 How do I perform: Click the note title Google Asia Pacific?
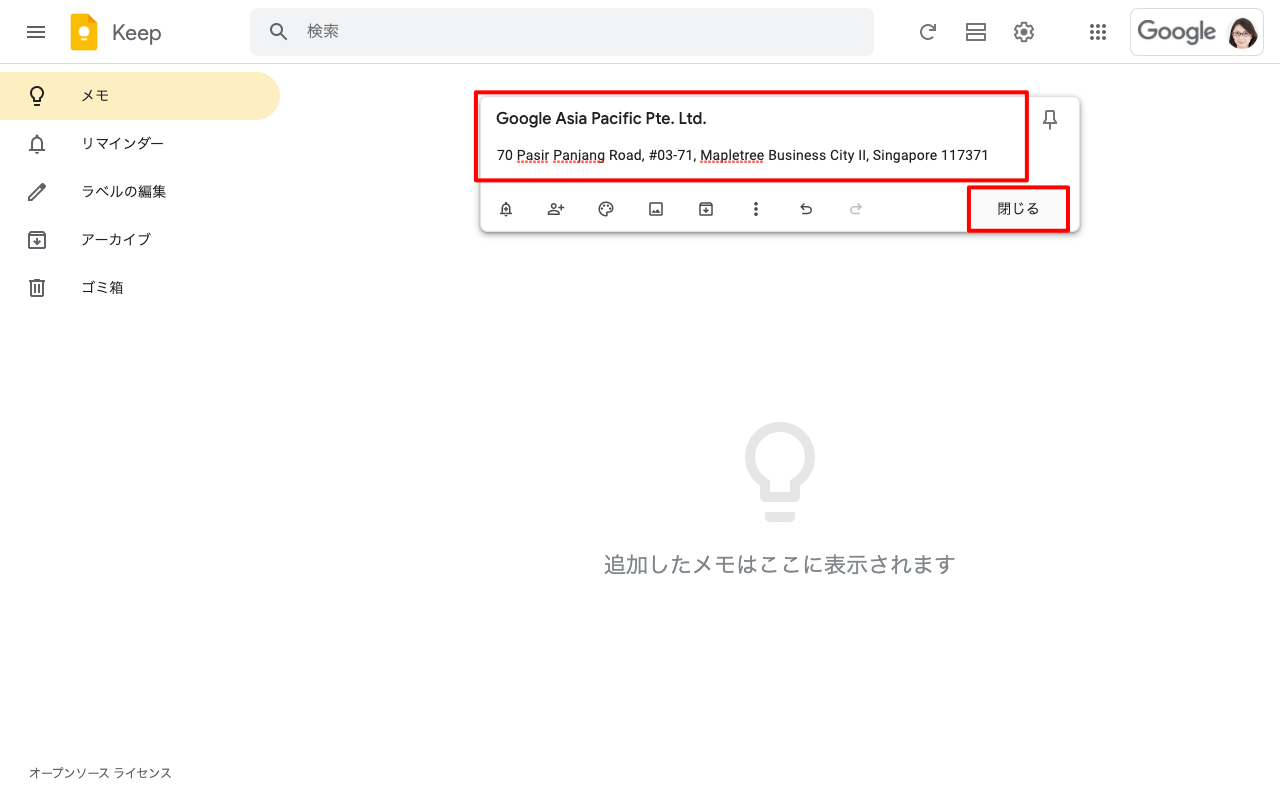point(601,119)
